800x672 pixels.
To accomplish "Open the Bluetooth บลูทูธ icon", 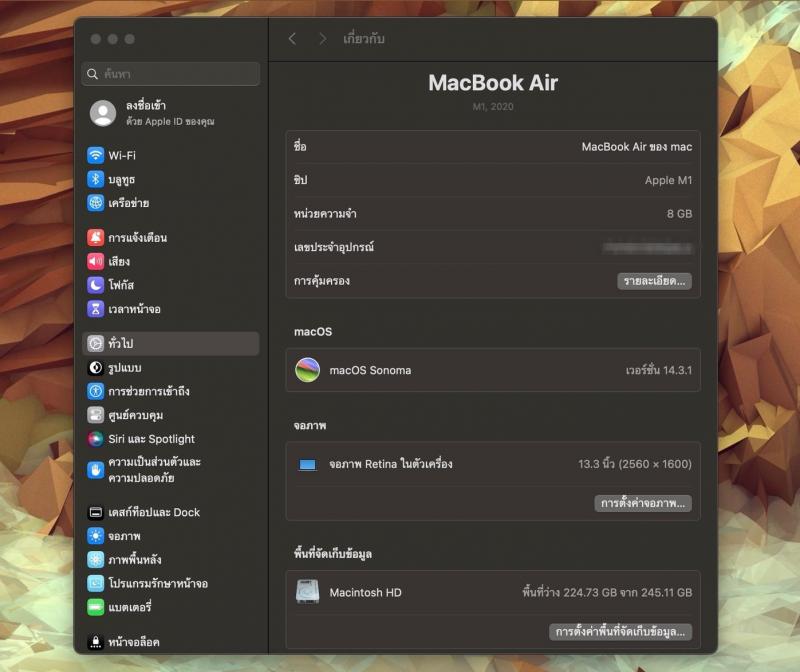I will coord(95,179).
